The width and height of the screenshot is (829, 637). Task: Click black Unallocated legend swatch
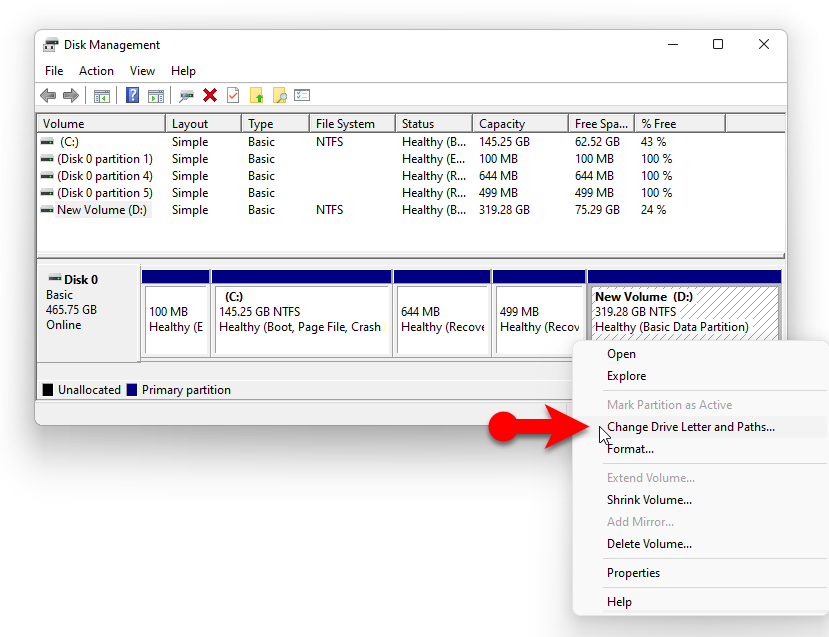point(48,390)
